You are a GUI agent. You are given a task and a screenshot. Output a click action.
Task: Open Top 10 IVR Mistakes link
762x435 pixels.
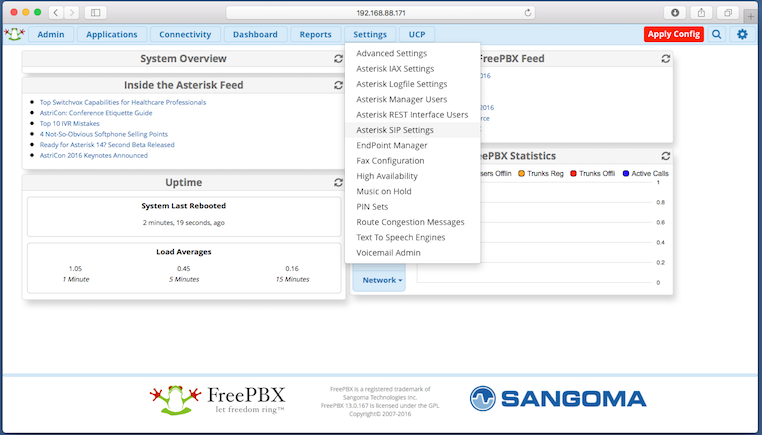coord(69,123)
